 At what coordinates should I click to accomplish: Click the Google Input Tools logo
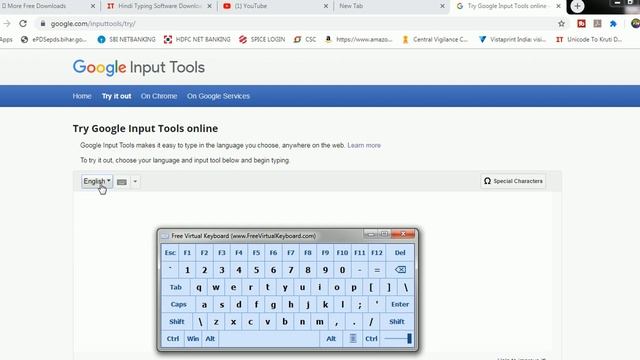[x=139, y=67]
